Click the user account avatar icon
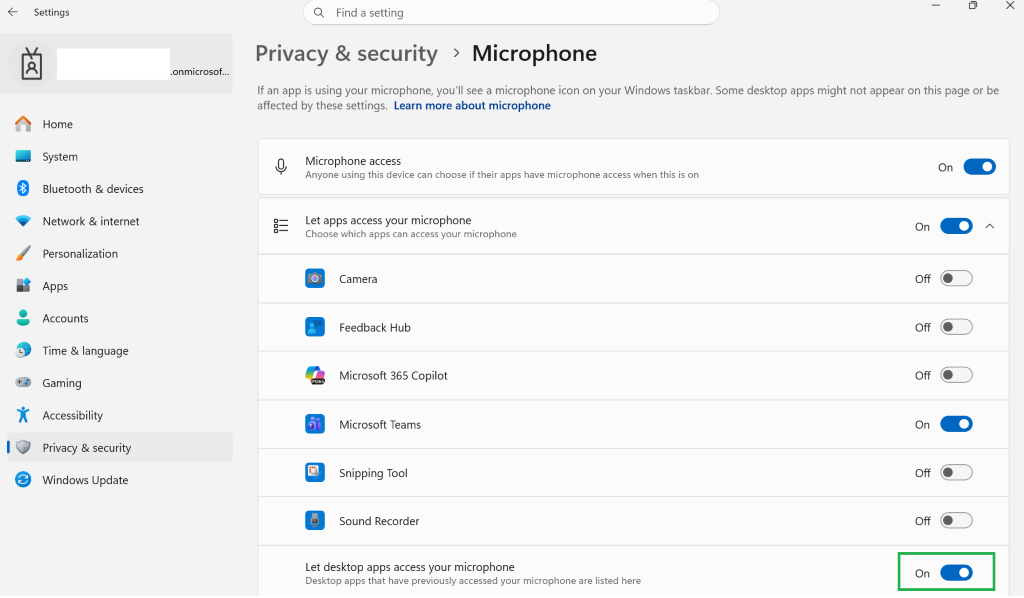Viewport: 1024px width, 598px height. (x=31, y=63)
